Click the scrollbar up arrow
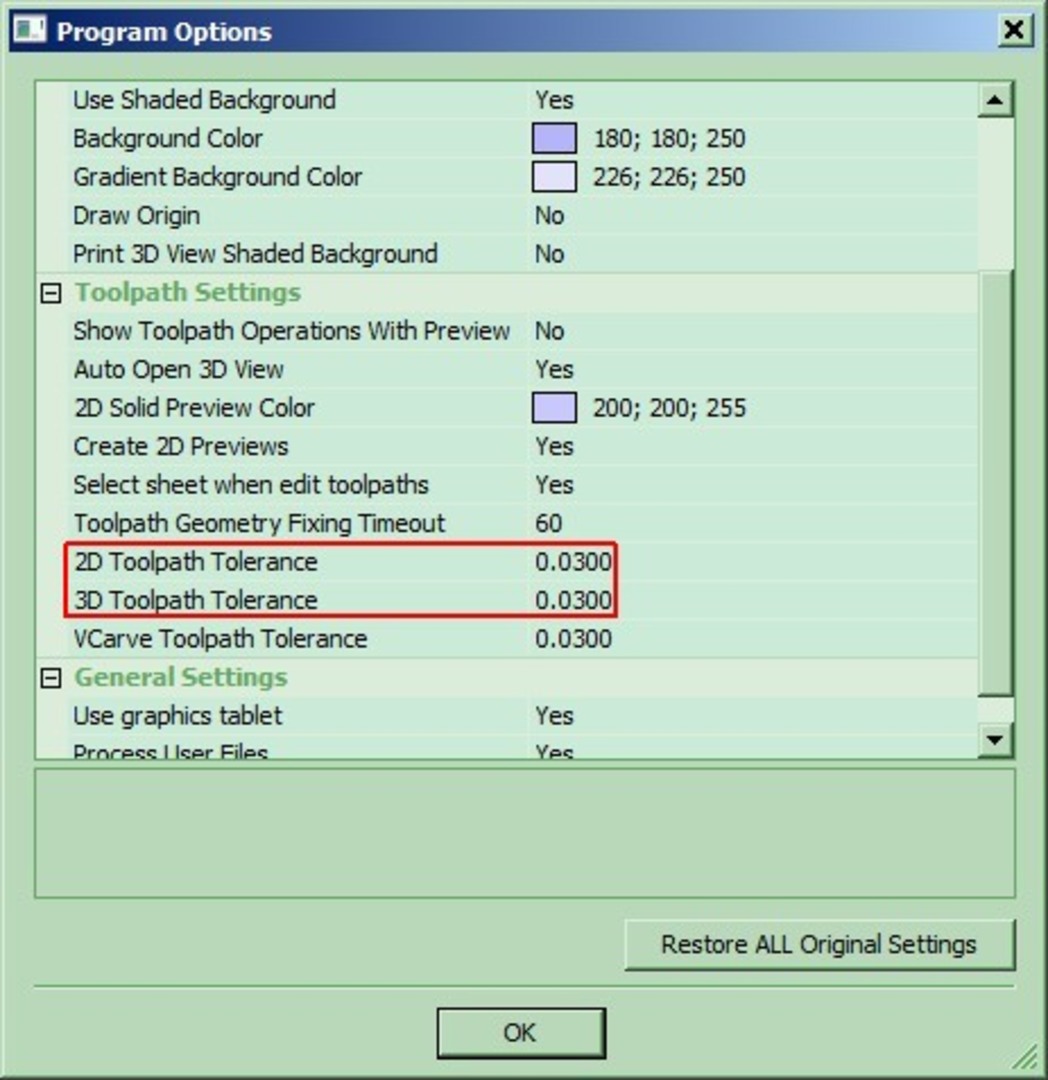The width and height of the screenshot is (1048, 1080). tap(995, 99)
